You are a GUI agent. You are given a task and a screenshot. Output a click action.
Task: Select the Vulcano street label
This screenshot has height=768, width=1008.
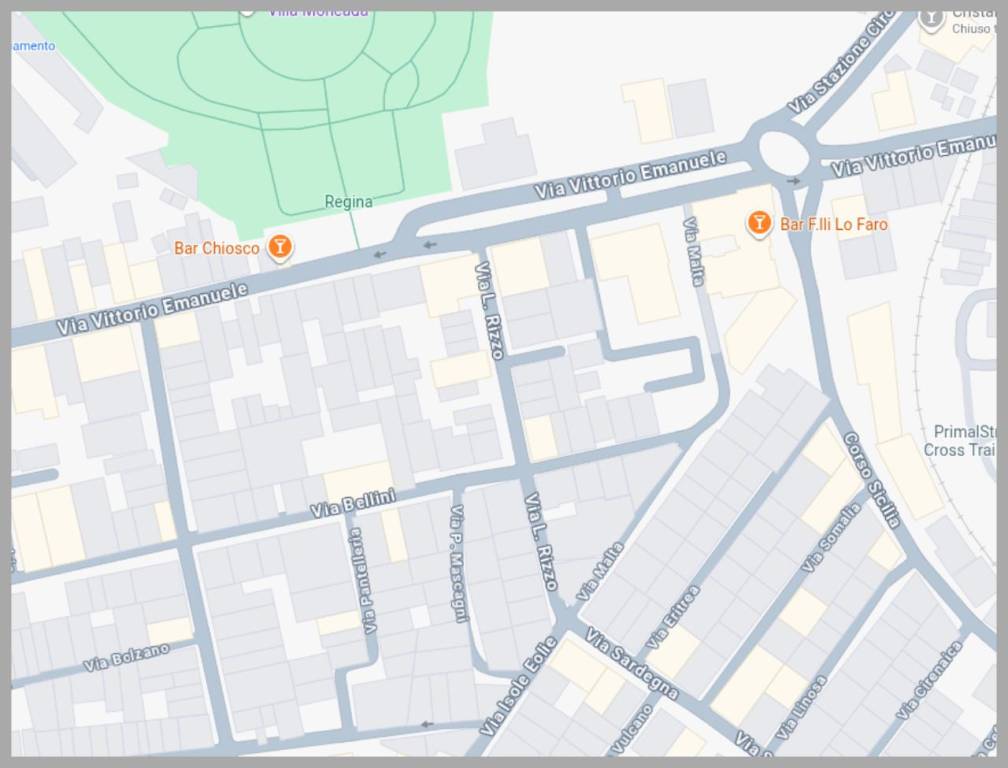(x=631, y=729)
